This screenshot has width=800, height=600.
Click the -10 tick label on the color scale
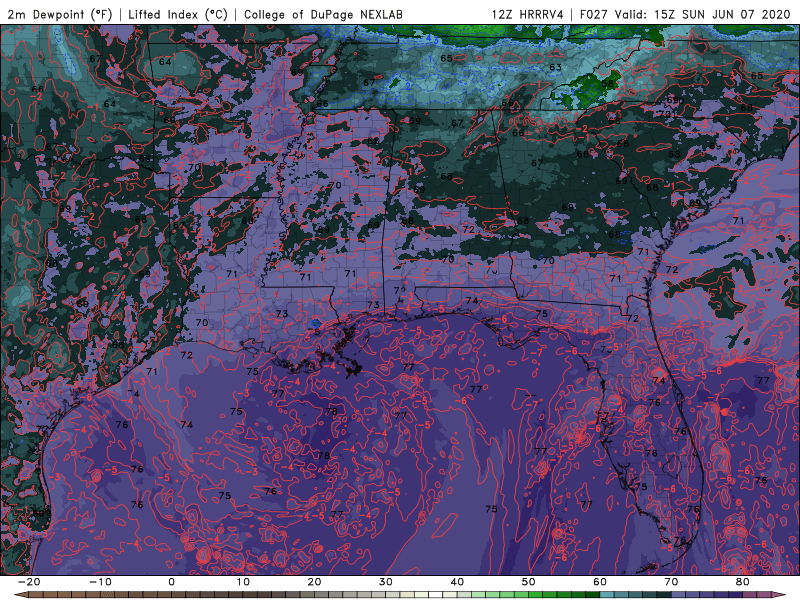coord(100,582)
